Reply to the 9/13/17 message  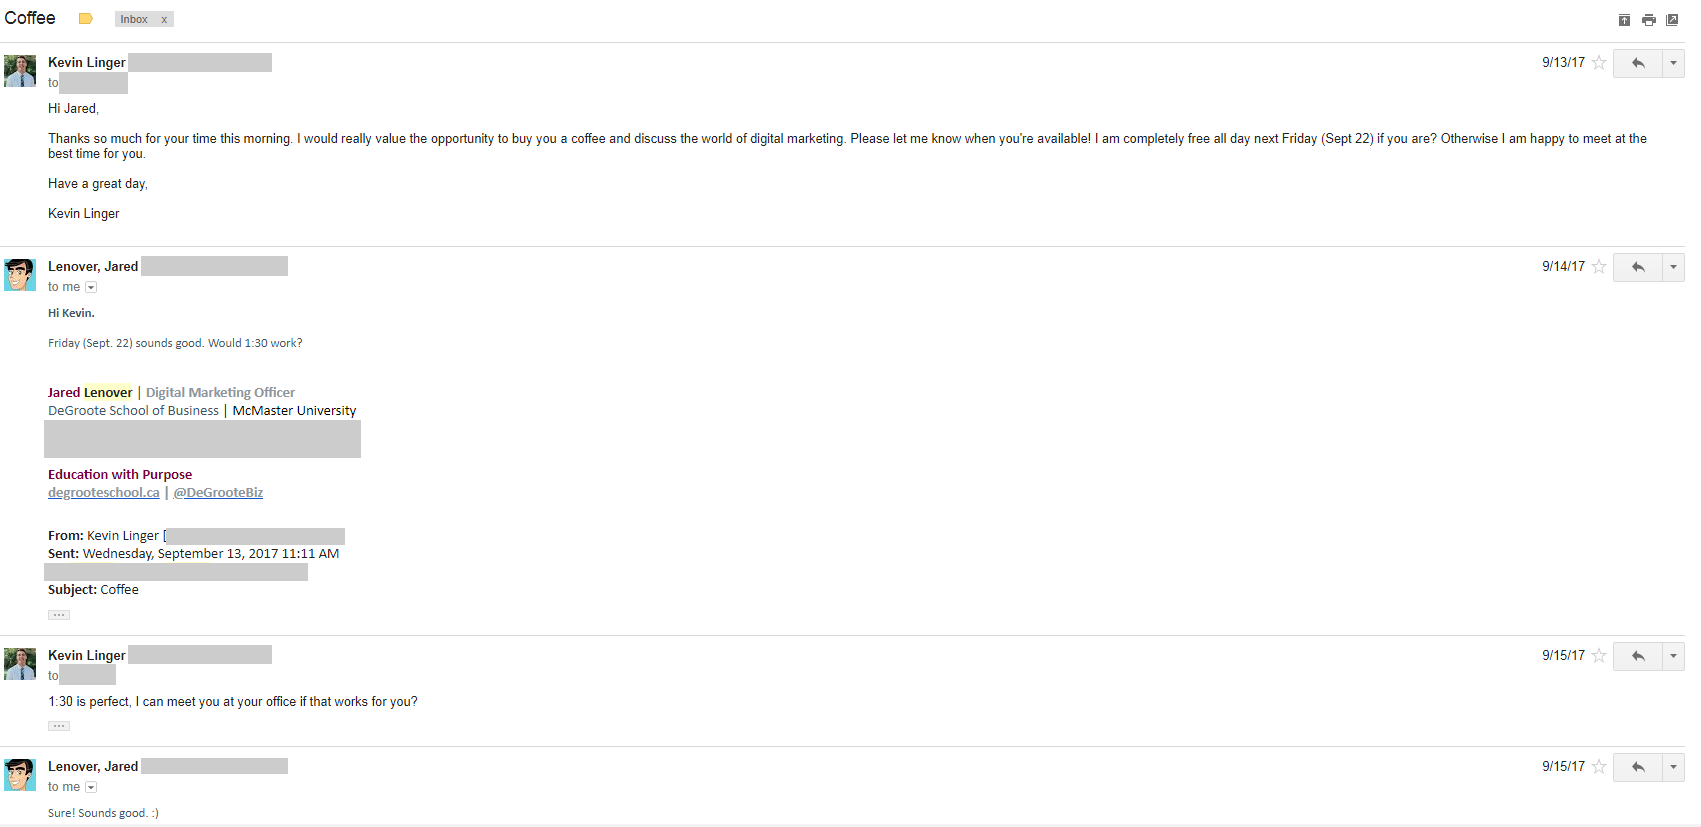pyautogui.click(x=1638, y=63)
